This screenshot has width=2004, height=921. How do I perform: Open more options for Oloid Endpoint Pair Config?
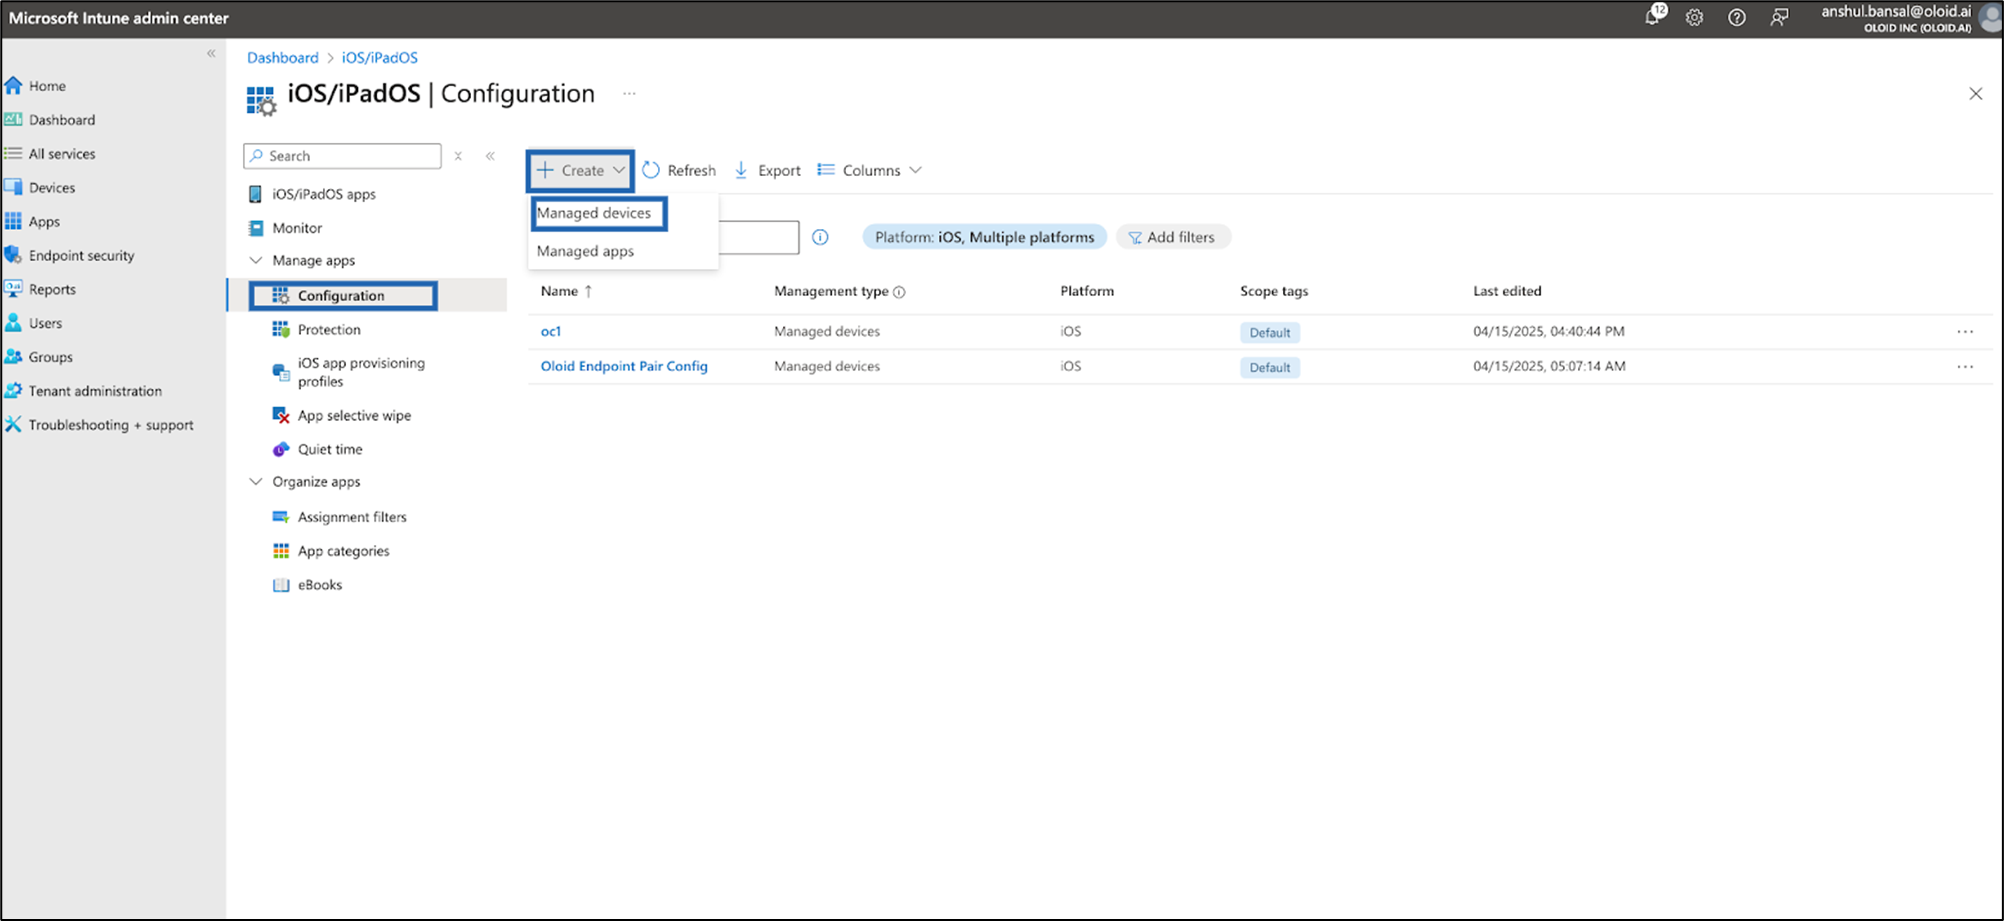1965,366
